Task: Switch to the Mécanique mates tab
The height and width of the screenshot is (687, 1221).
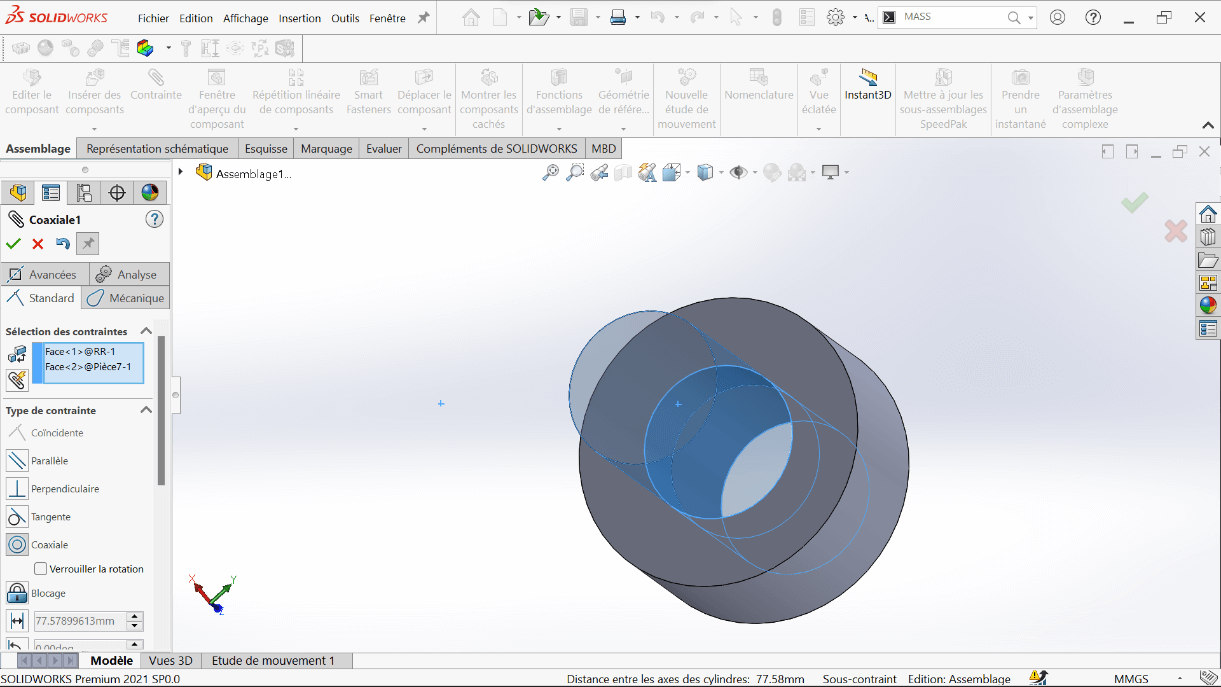Action: coord(126,298)
